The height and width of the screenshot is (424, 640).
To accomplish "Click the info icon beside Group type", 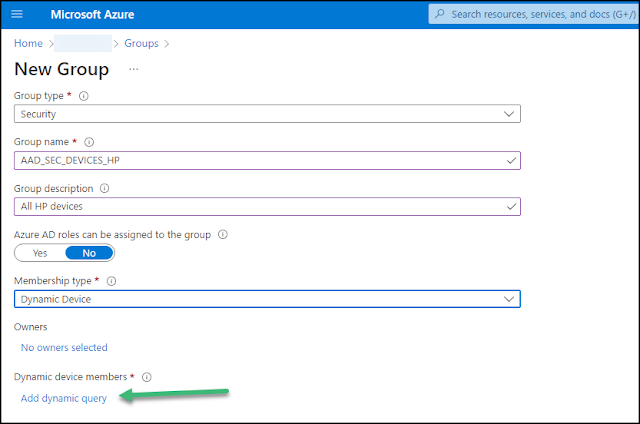I will click(x=84, y=96).
